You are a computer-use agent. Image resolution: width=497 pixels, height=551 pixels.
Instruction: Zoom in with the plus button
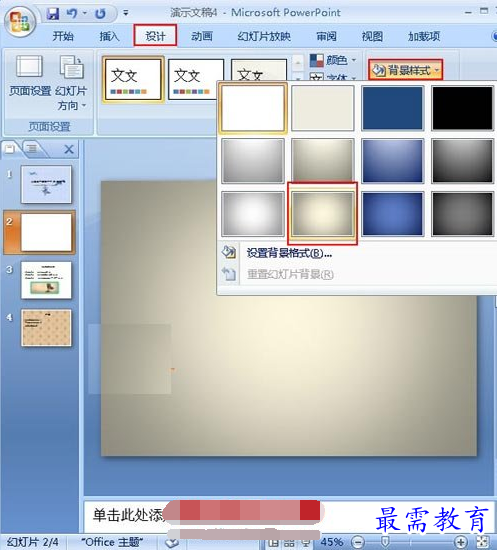coord(460,542)
